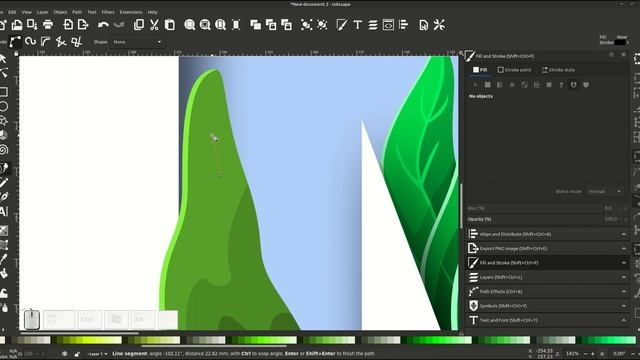Open Text and Font via toolbar T icon
This screenshot has height=360, width=640.
click(358, 24)
